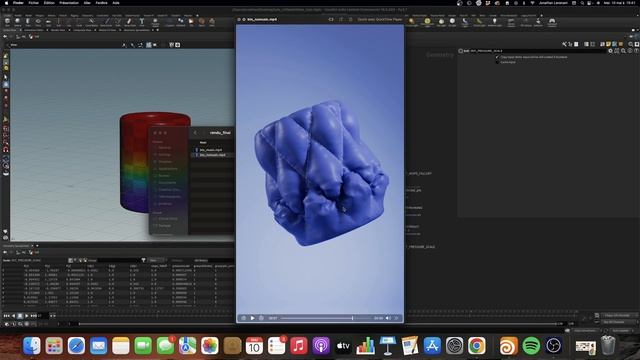
Task: Select the Tube shelf tool
Action: (28, 22)
